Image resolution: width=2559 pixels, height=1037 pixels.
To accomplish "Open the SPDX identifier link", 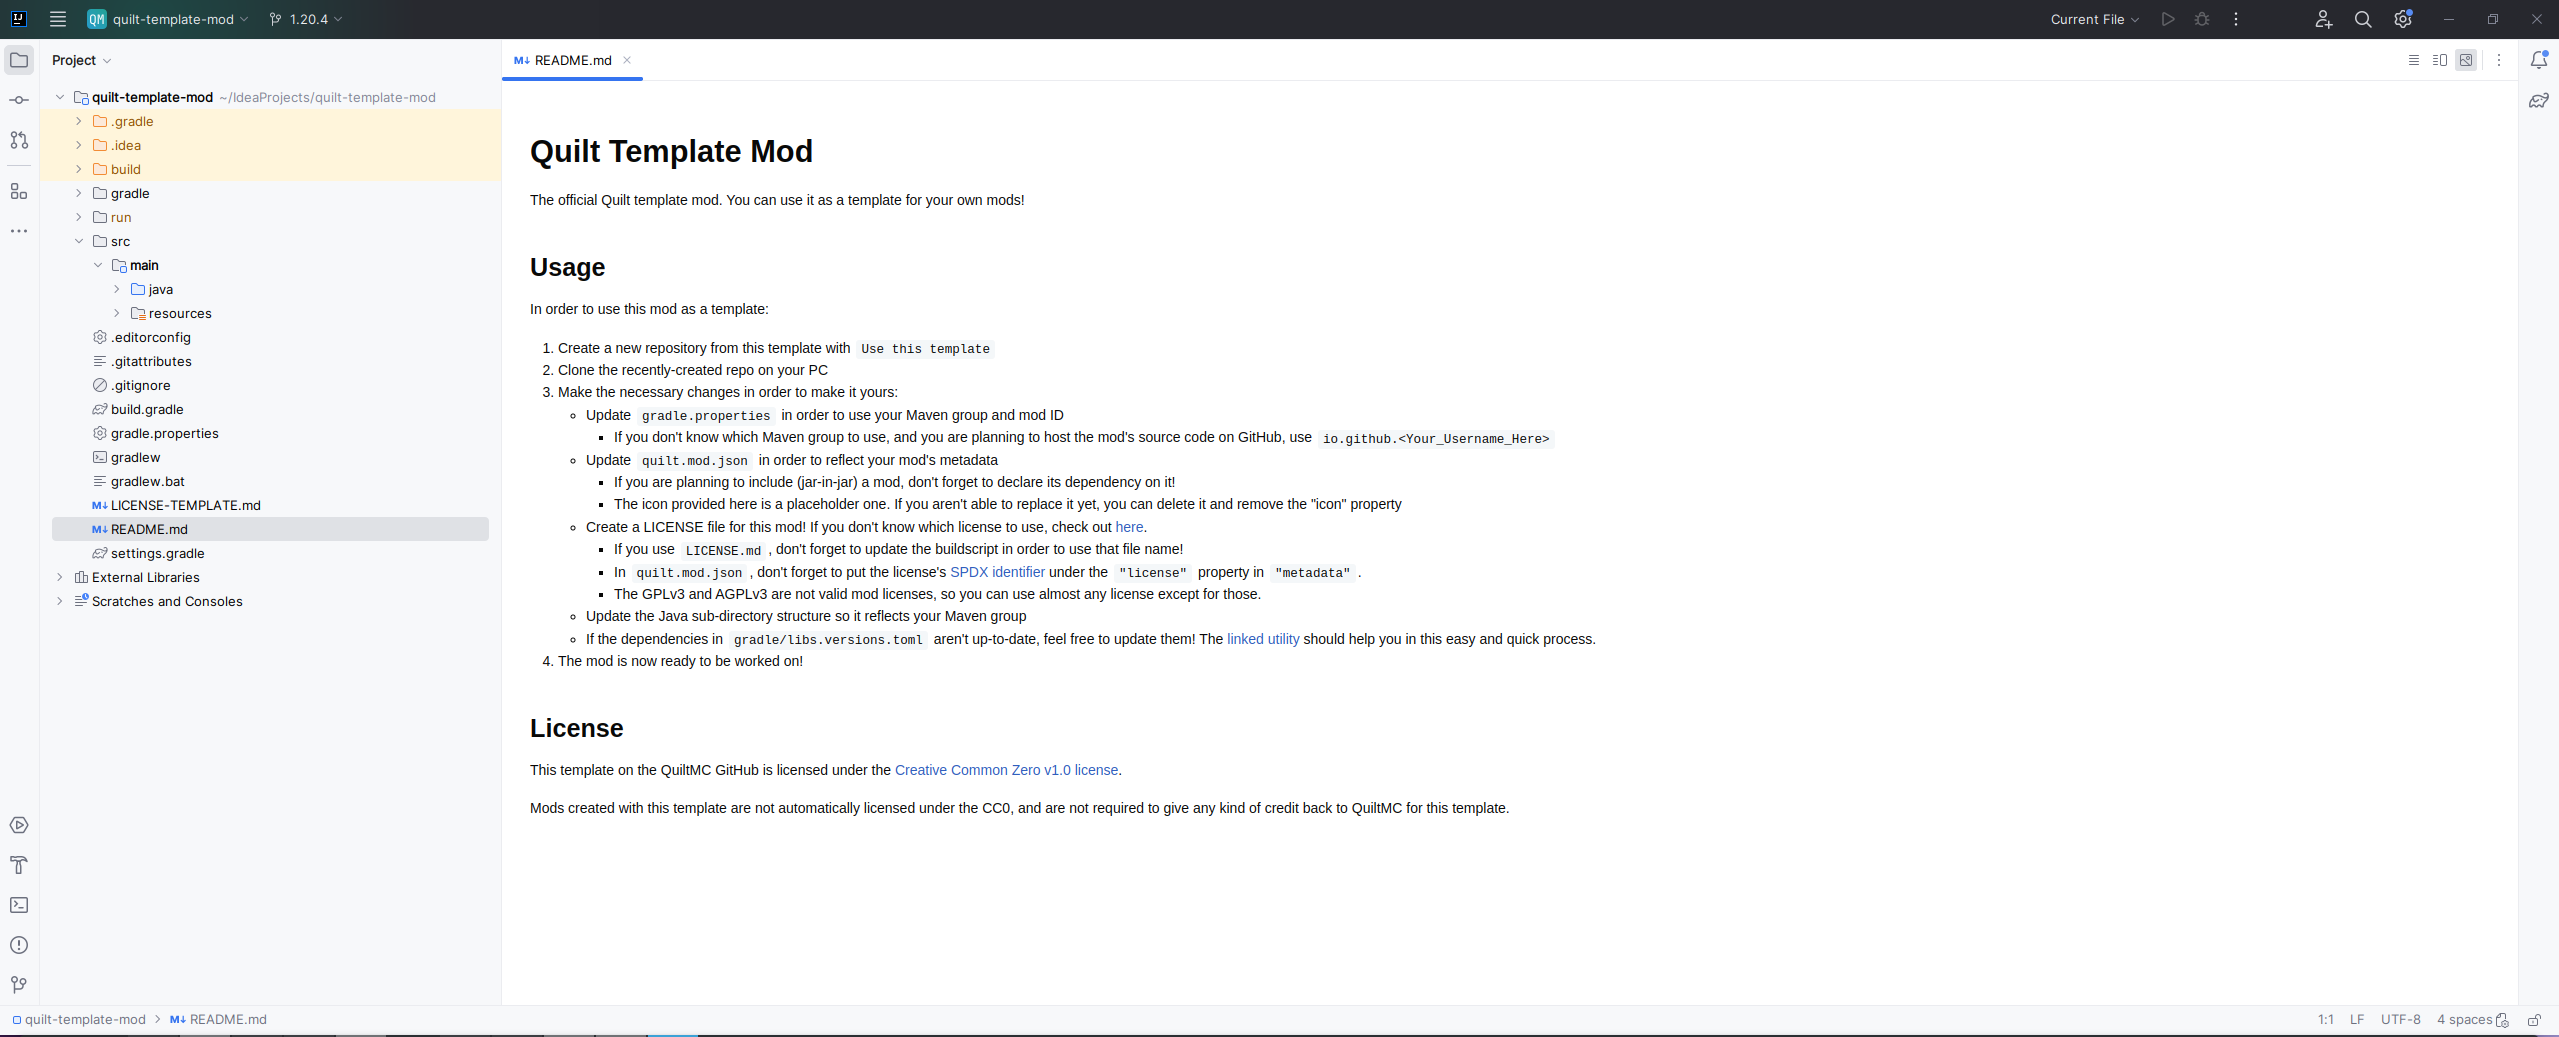I will [x=997, y=572].
